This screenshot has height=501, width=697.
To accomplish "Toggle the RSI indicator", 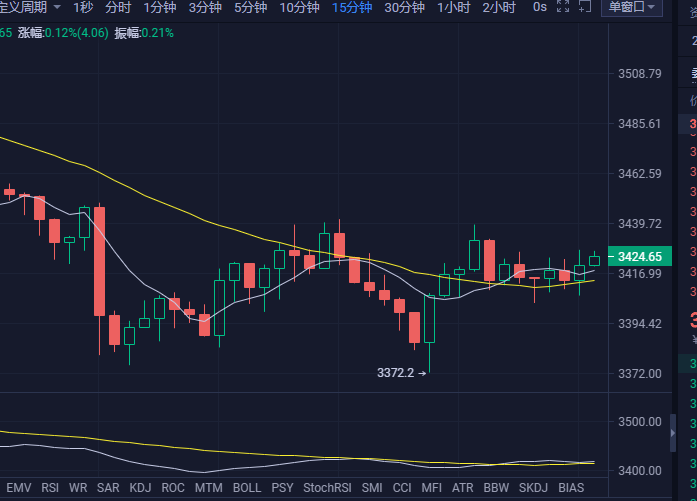I will click(x=48, y=488).
